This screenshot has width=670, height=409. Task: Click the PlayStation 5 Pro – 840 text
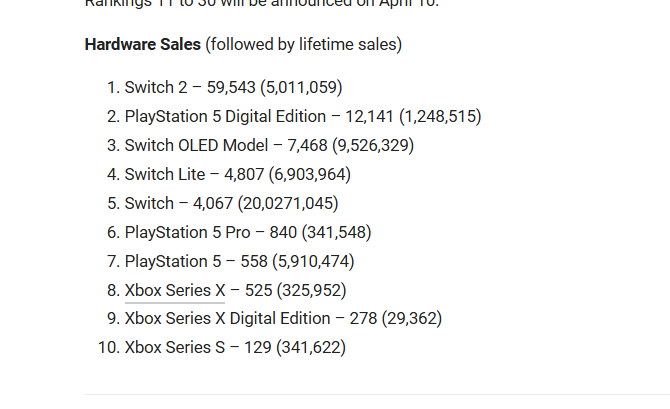211,232
